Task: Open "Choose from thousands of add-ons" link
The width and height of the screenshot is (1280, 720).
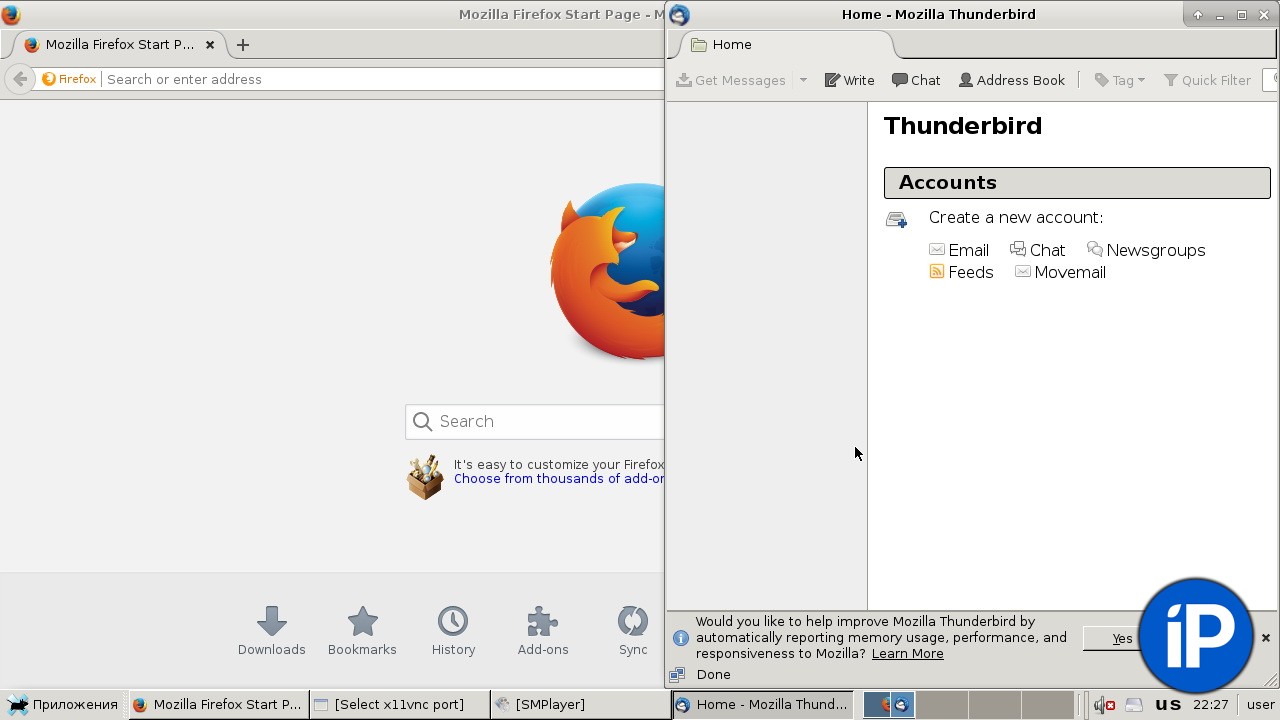Action: point(559,479)
